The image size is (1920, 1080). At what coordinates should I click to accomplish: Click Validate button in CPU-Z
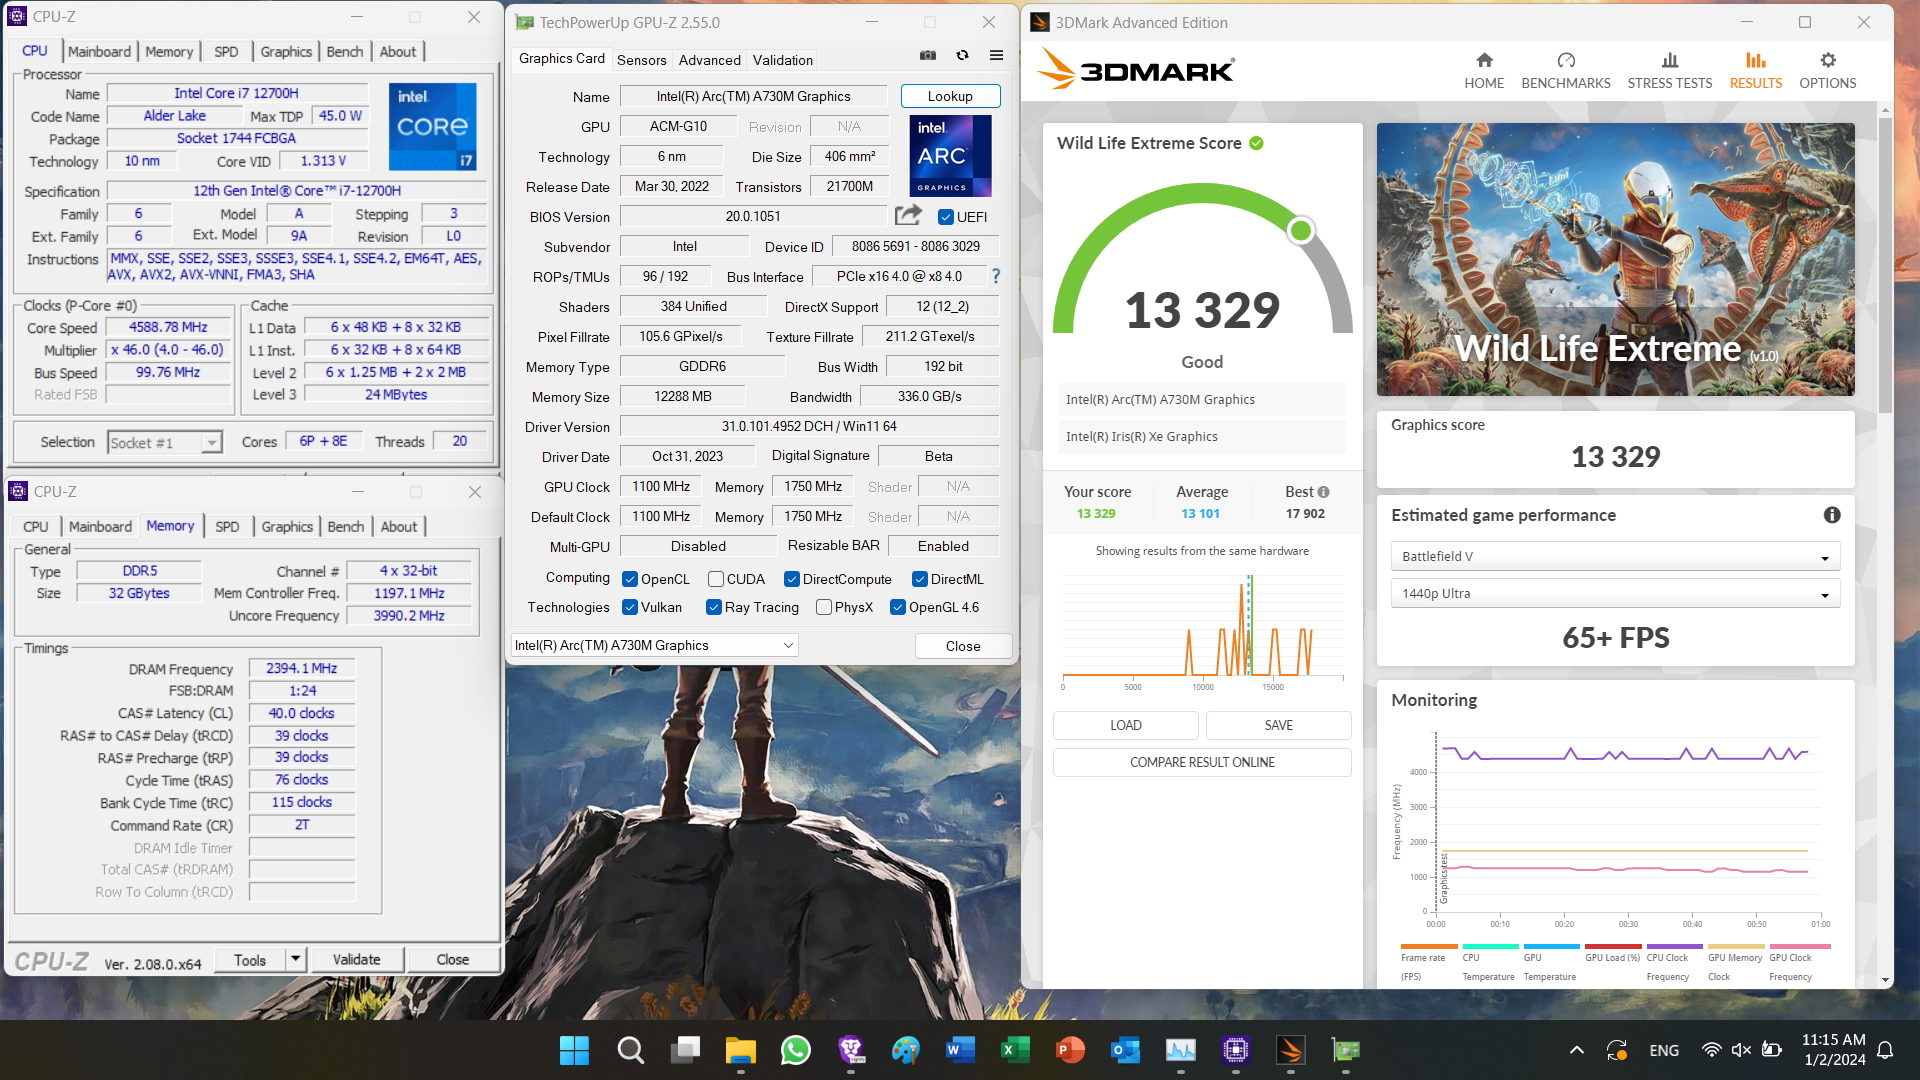click(x=356, y=959)
